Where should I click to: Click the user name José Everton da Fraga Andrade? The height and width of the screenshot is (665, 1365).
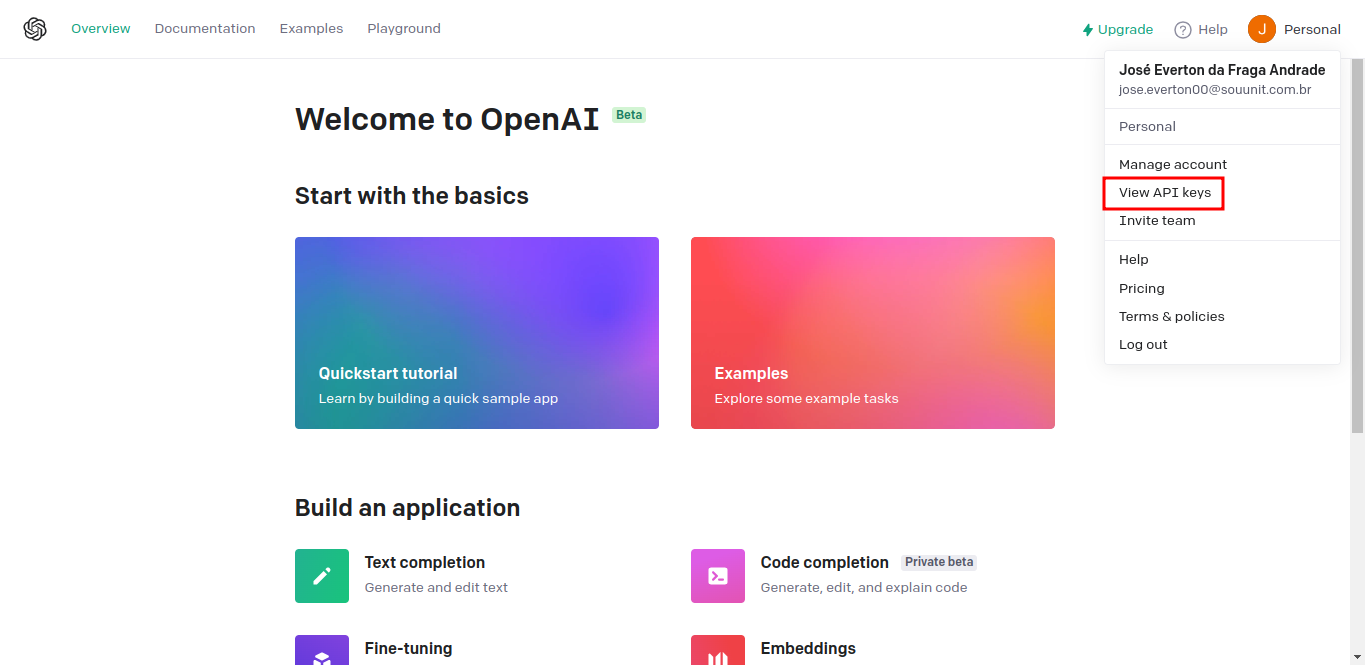[1222, 70]
